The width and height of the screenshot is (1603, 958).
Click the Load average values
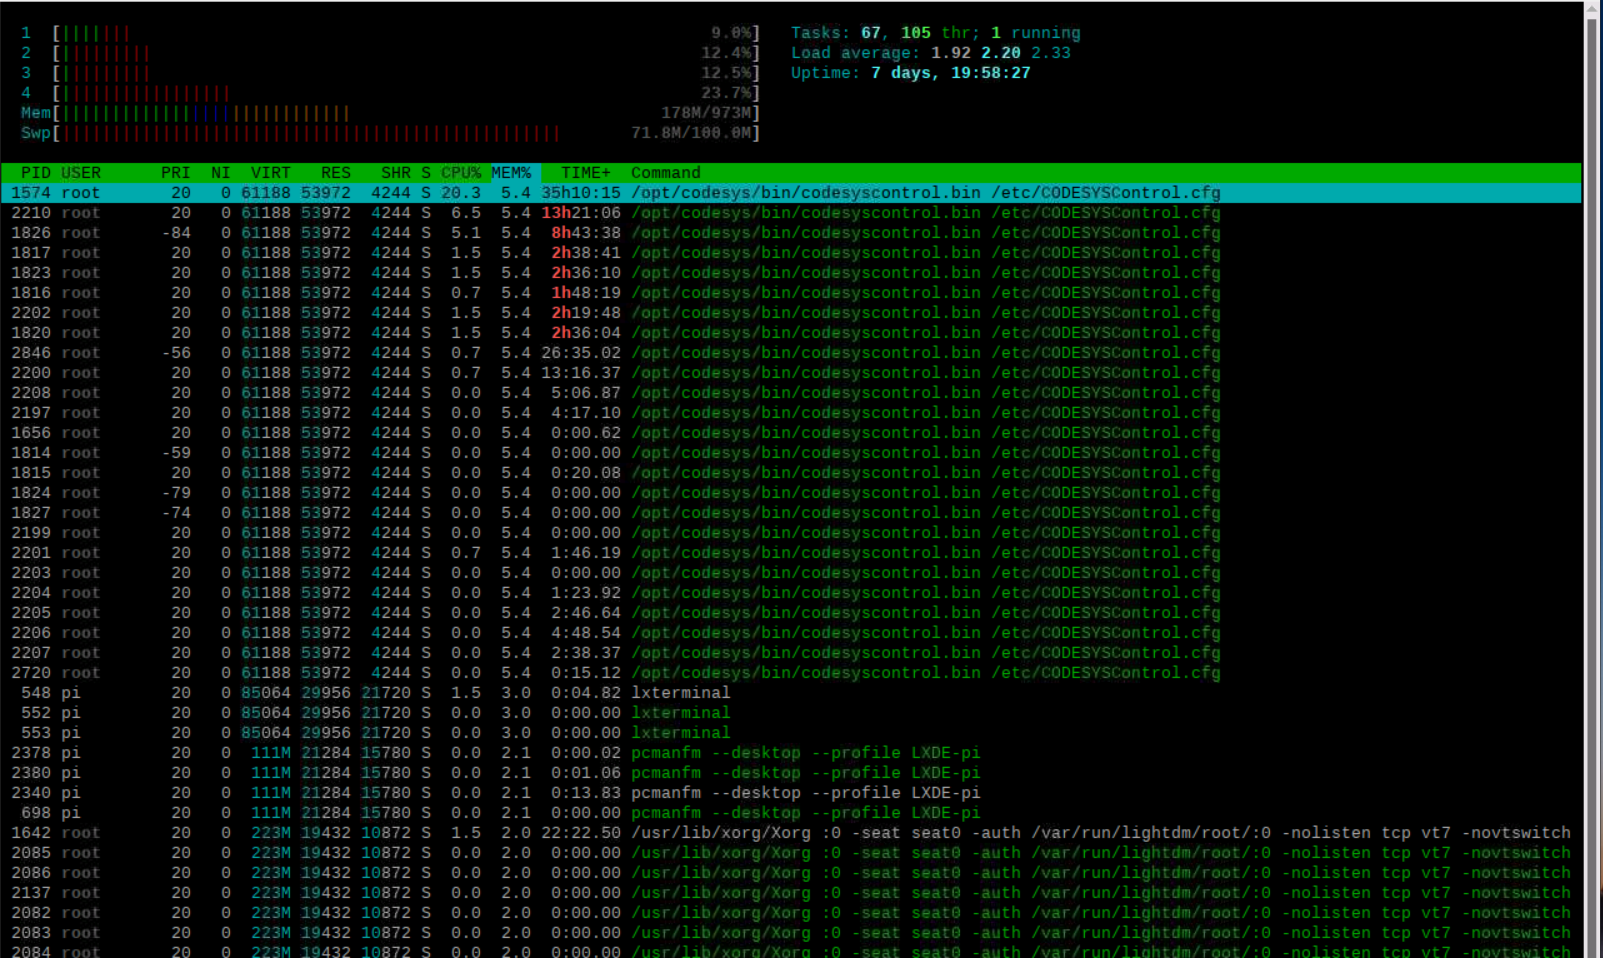pos(1001,53)
